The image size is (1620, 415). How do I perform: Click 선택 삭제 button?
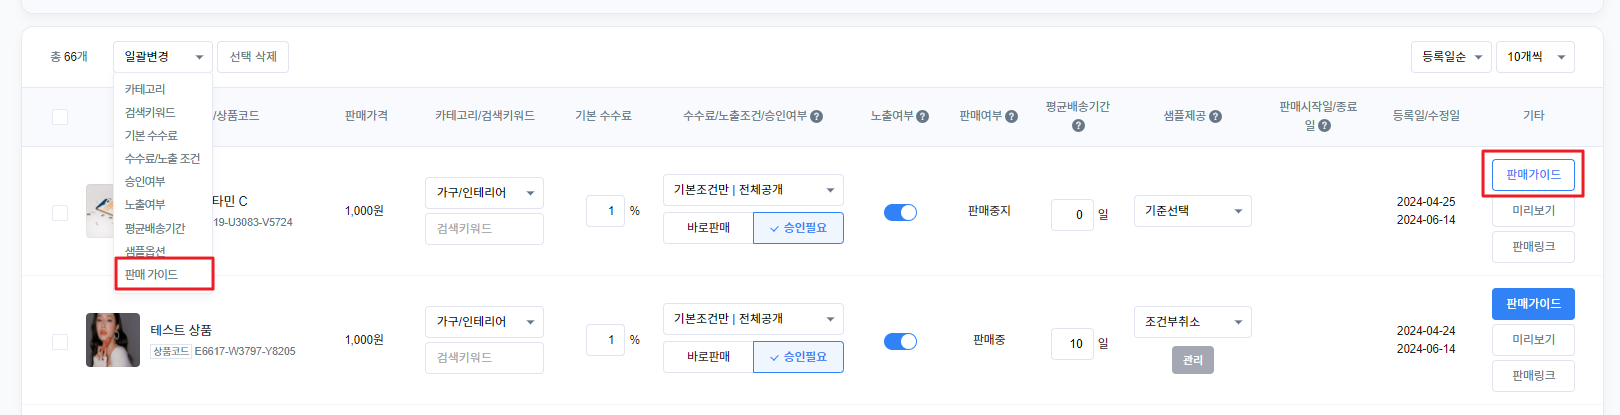[253, 57]
